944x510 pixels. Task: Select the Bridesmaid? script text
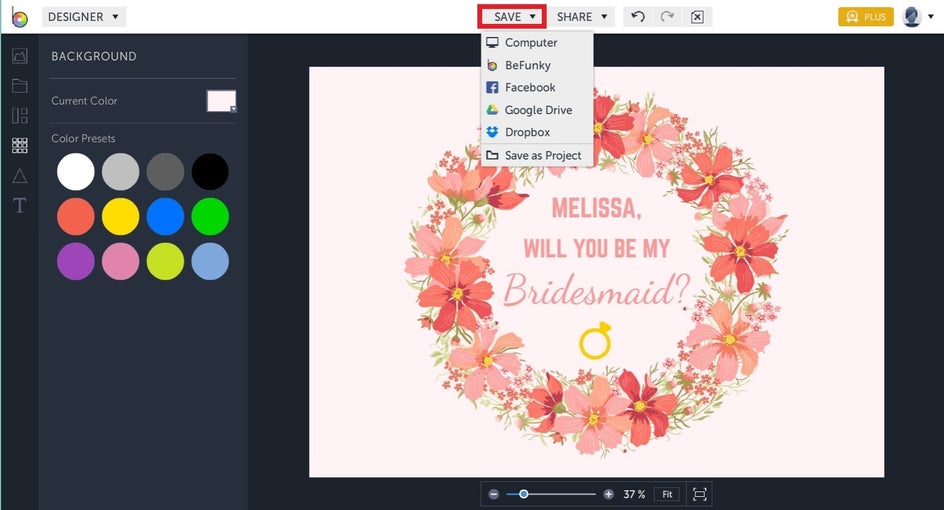click(596, 290)
